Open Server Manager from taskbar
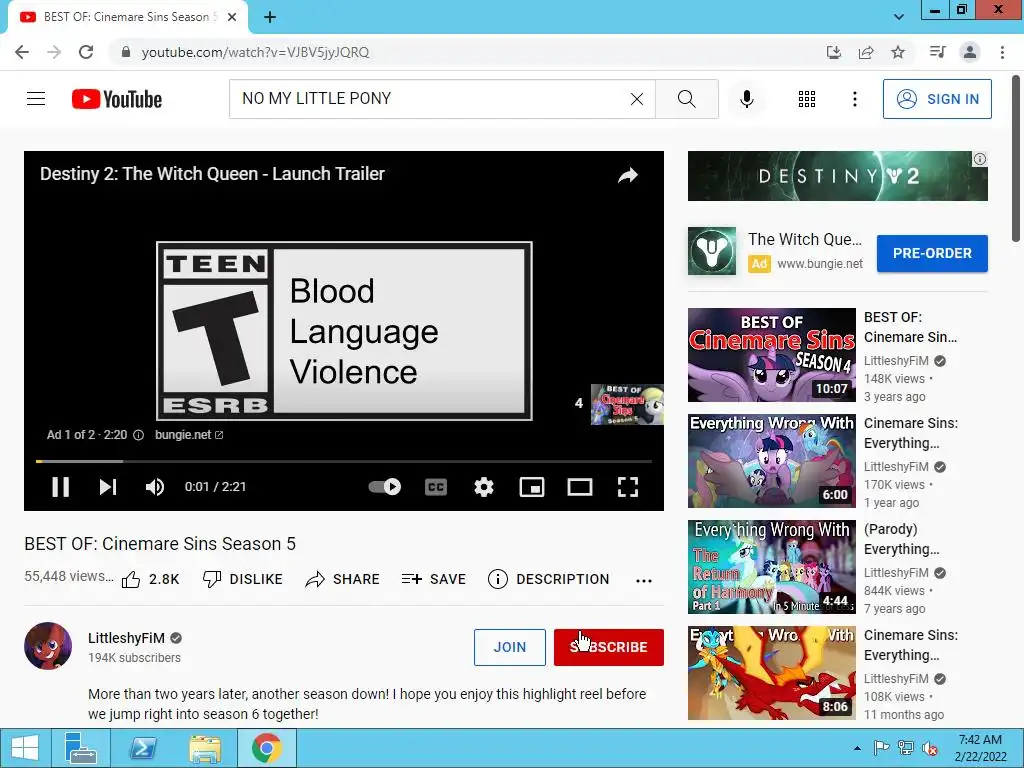1024x768 pixels. tap(80, 748)
